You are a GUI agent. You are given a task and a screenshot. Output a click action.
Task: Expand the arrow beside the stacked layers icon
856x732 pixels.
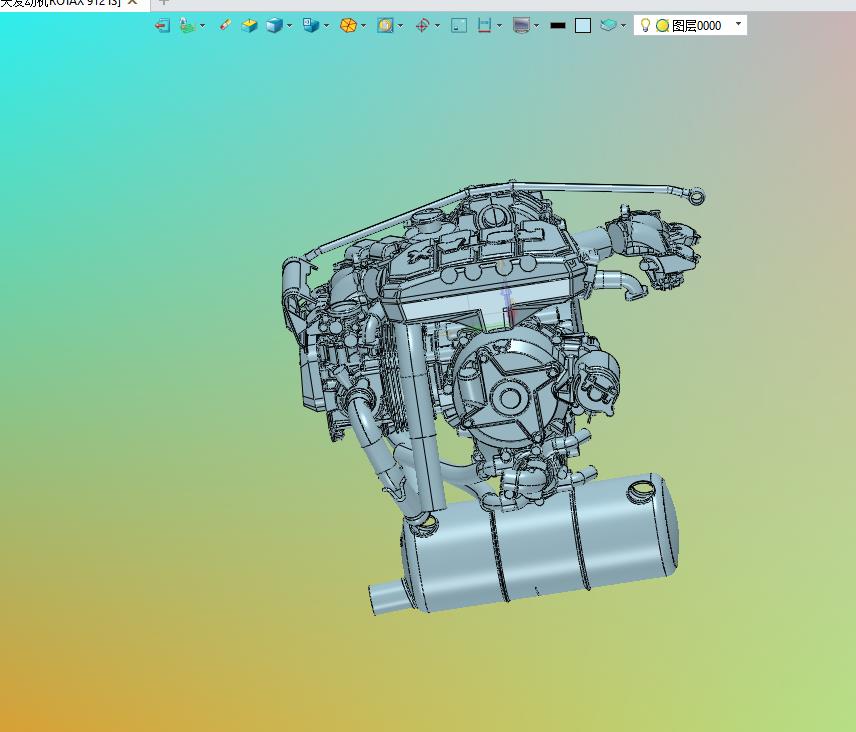(623, 25)
